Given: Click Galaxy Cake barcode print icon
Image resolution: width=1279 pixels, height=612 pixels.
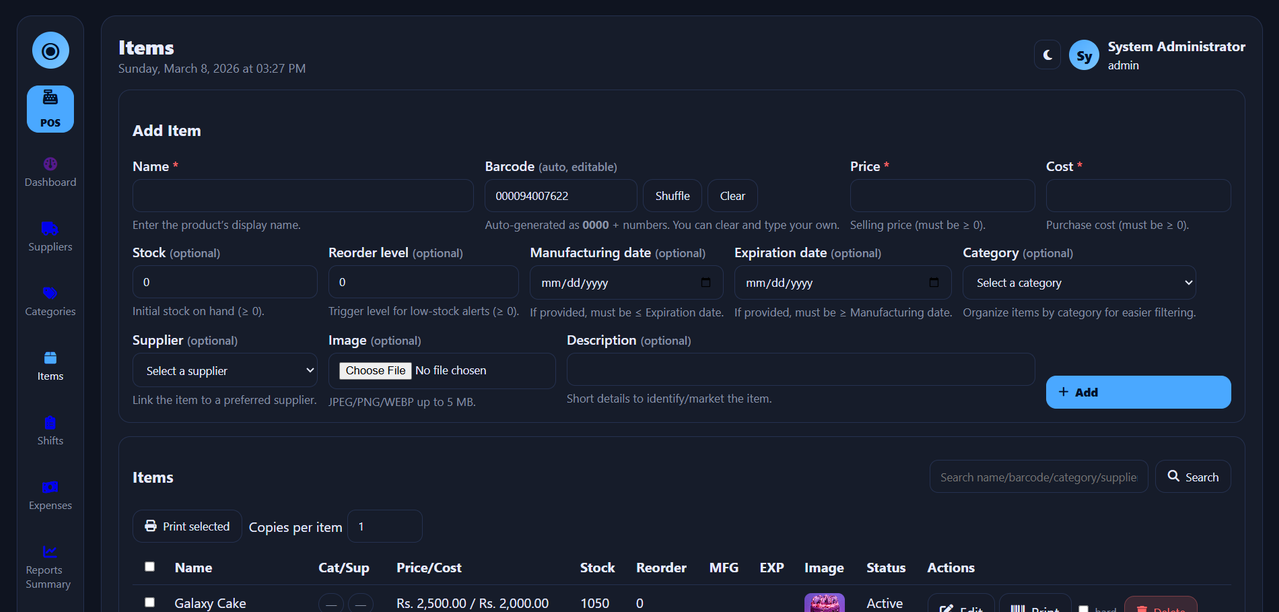Looking at the screenshot, I should [x=1017, y=610].
